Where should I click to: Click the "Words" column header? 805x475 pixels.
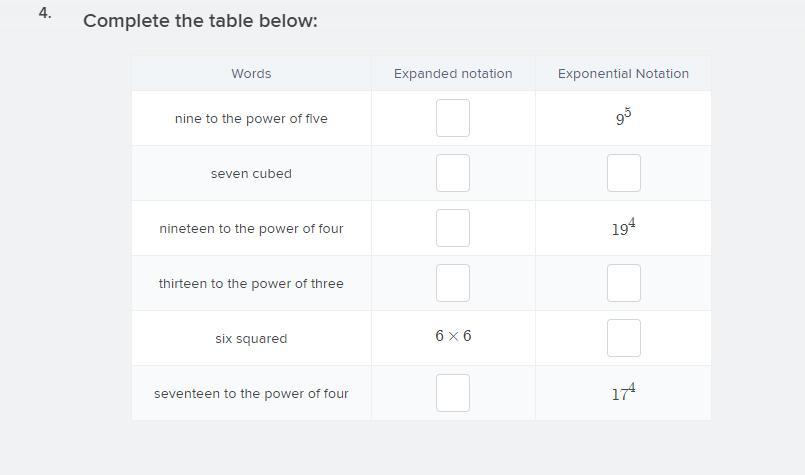[251, 74]
